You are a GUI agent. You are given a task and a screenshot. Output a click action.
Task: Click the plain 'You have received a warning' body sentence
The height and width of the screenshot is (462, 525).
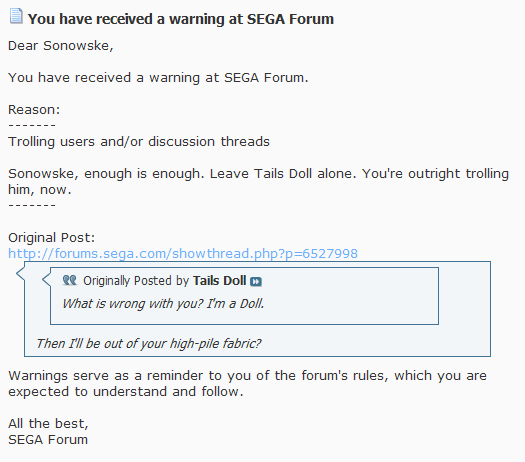pyautogui.click(x=158, y=78)
